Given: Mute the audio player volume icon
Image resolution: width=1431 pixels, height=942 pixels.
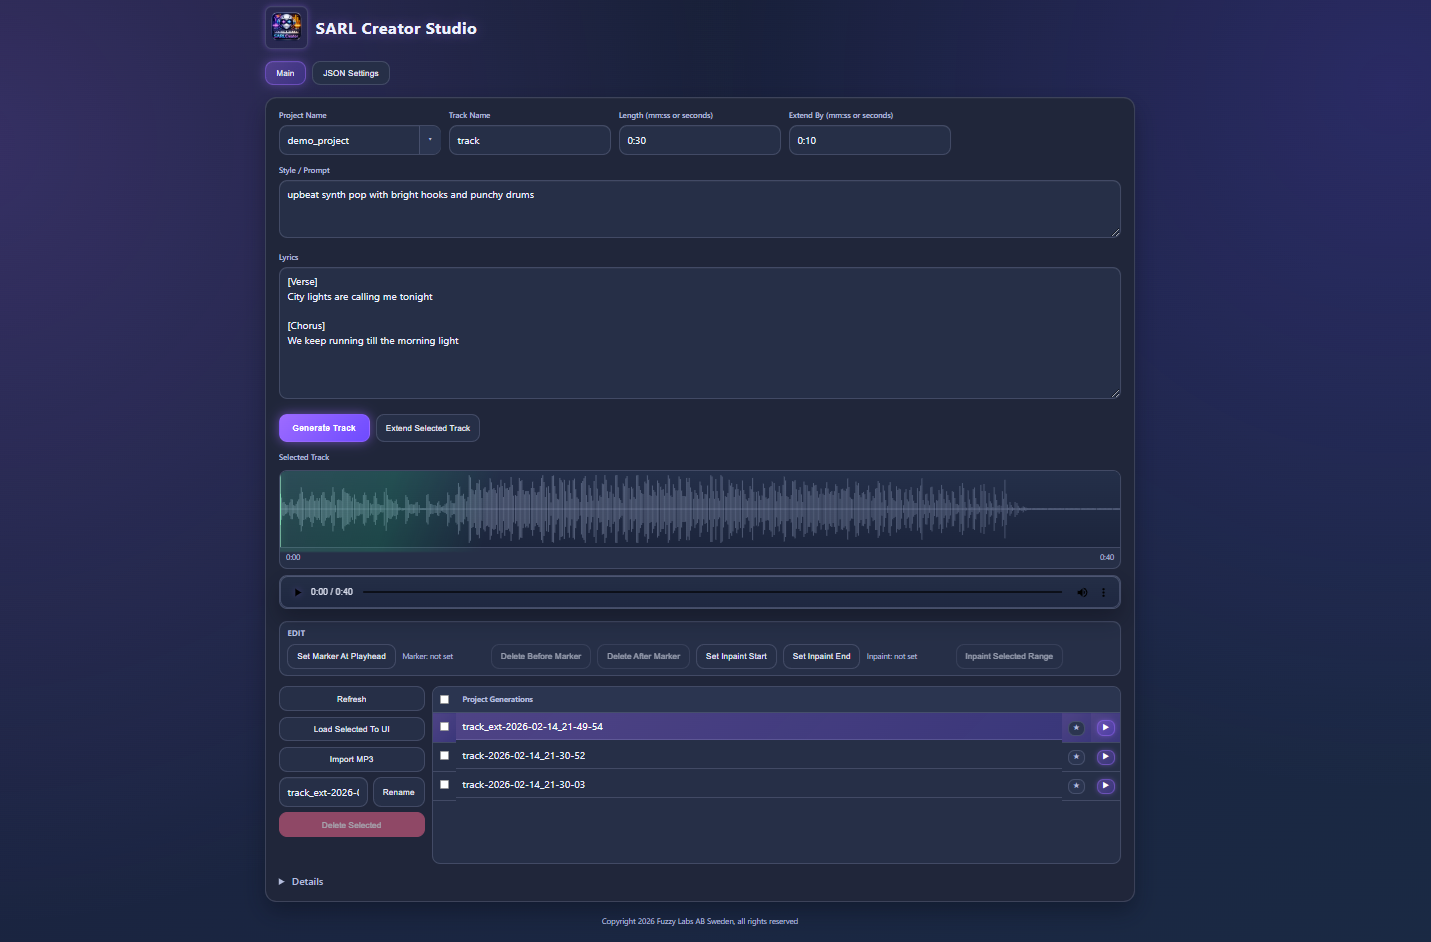Looking at the screenshot, I should [1082, 592].
